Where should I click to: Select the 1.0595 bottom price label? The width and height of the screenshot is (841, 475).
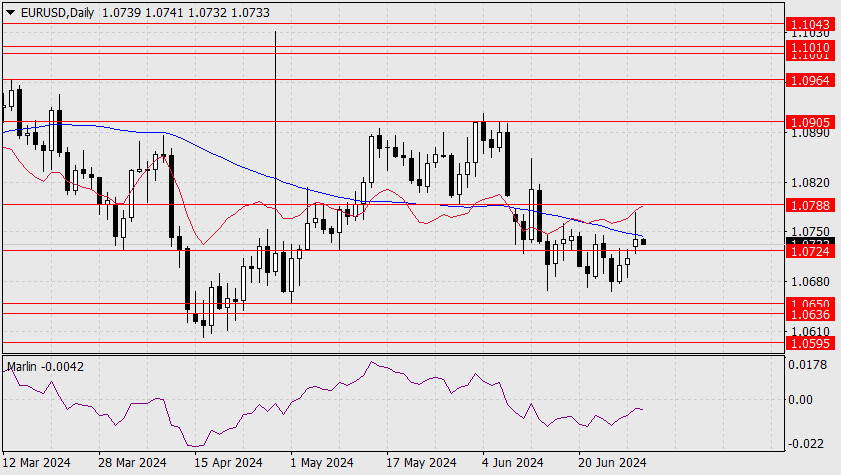810,343
